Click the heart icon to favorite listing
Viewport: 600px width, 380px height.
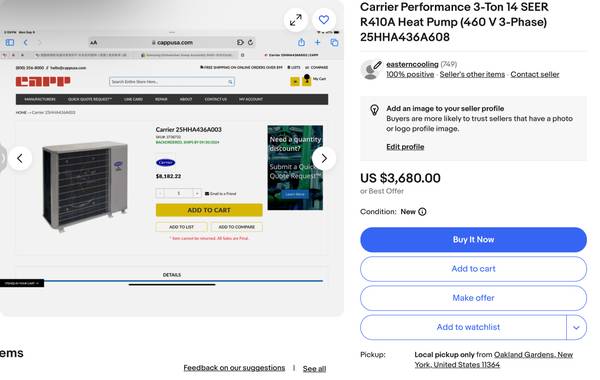click(x=324, y=20)
